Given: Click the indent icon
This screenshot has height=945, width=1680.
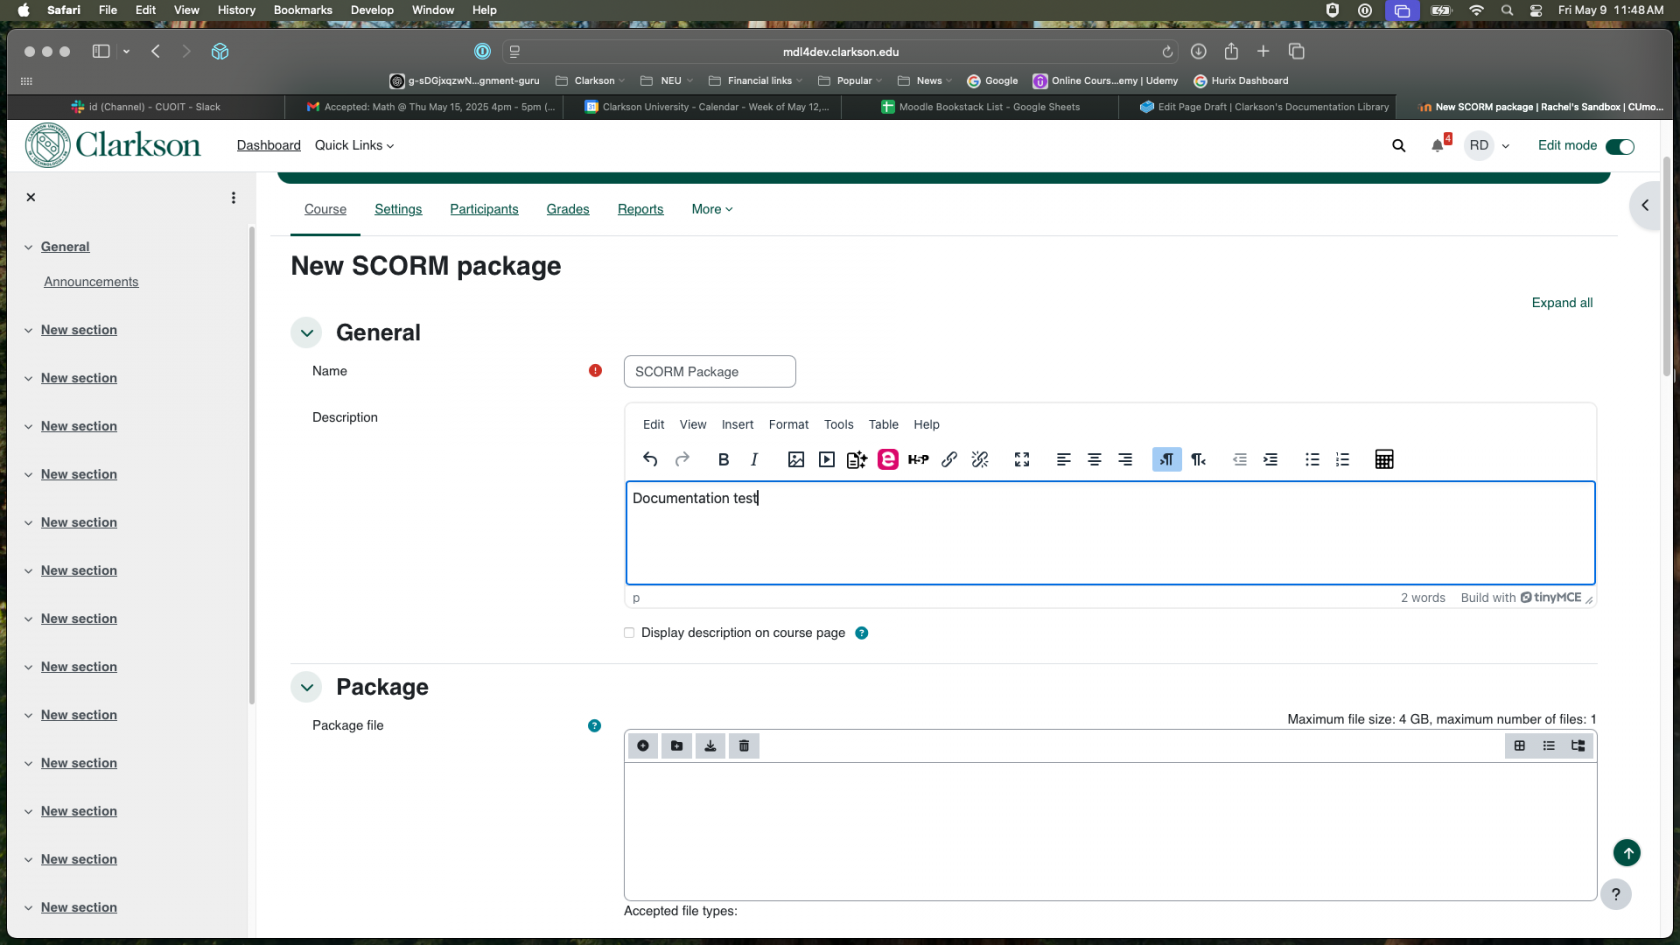Looking at the screenshot, I should (x=1270, y=459).
